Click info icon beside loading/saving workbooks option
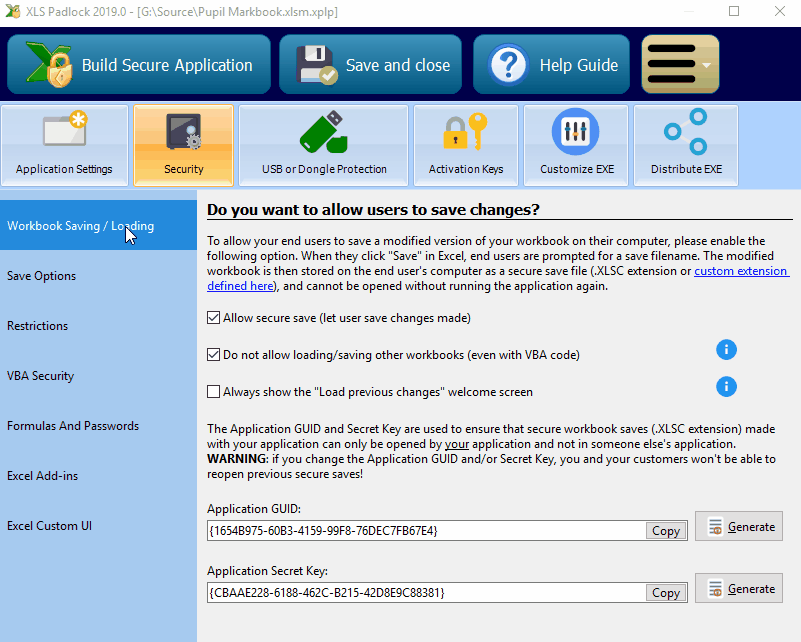Viewport: 801px width, 642px height. tap(727, 350)
